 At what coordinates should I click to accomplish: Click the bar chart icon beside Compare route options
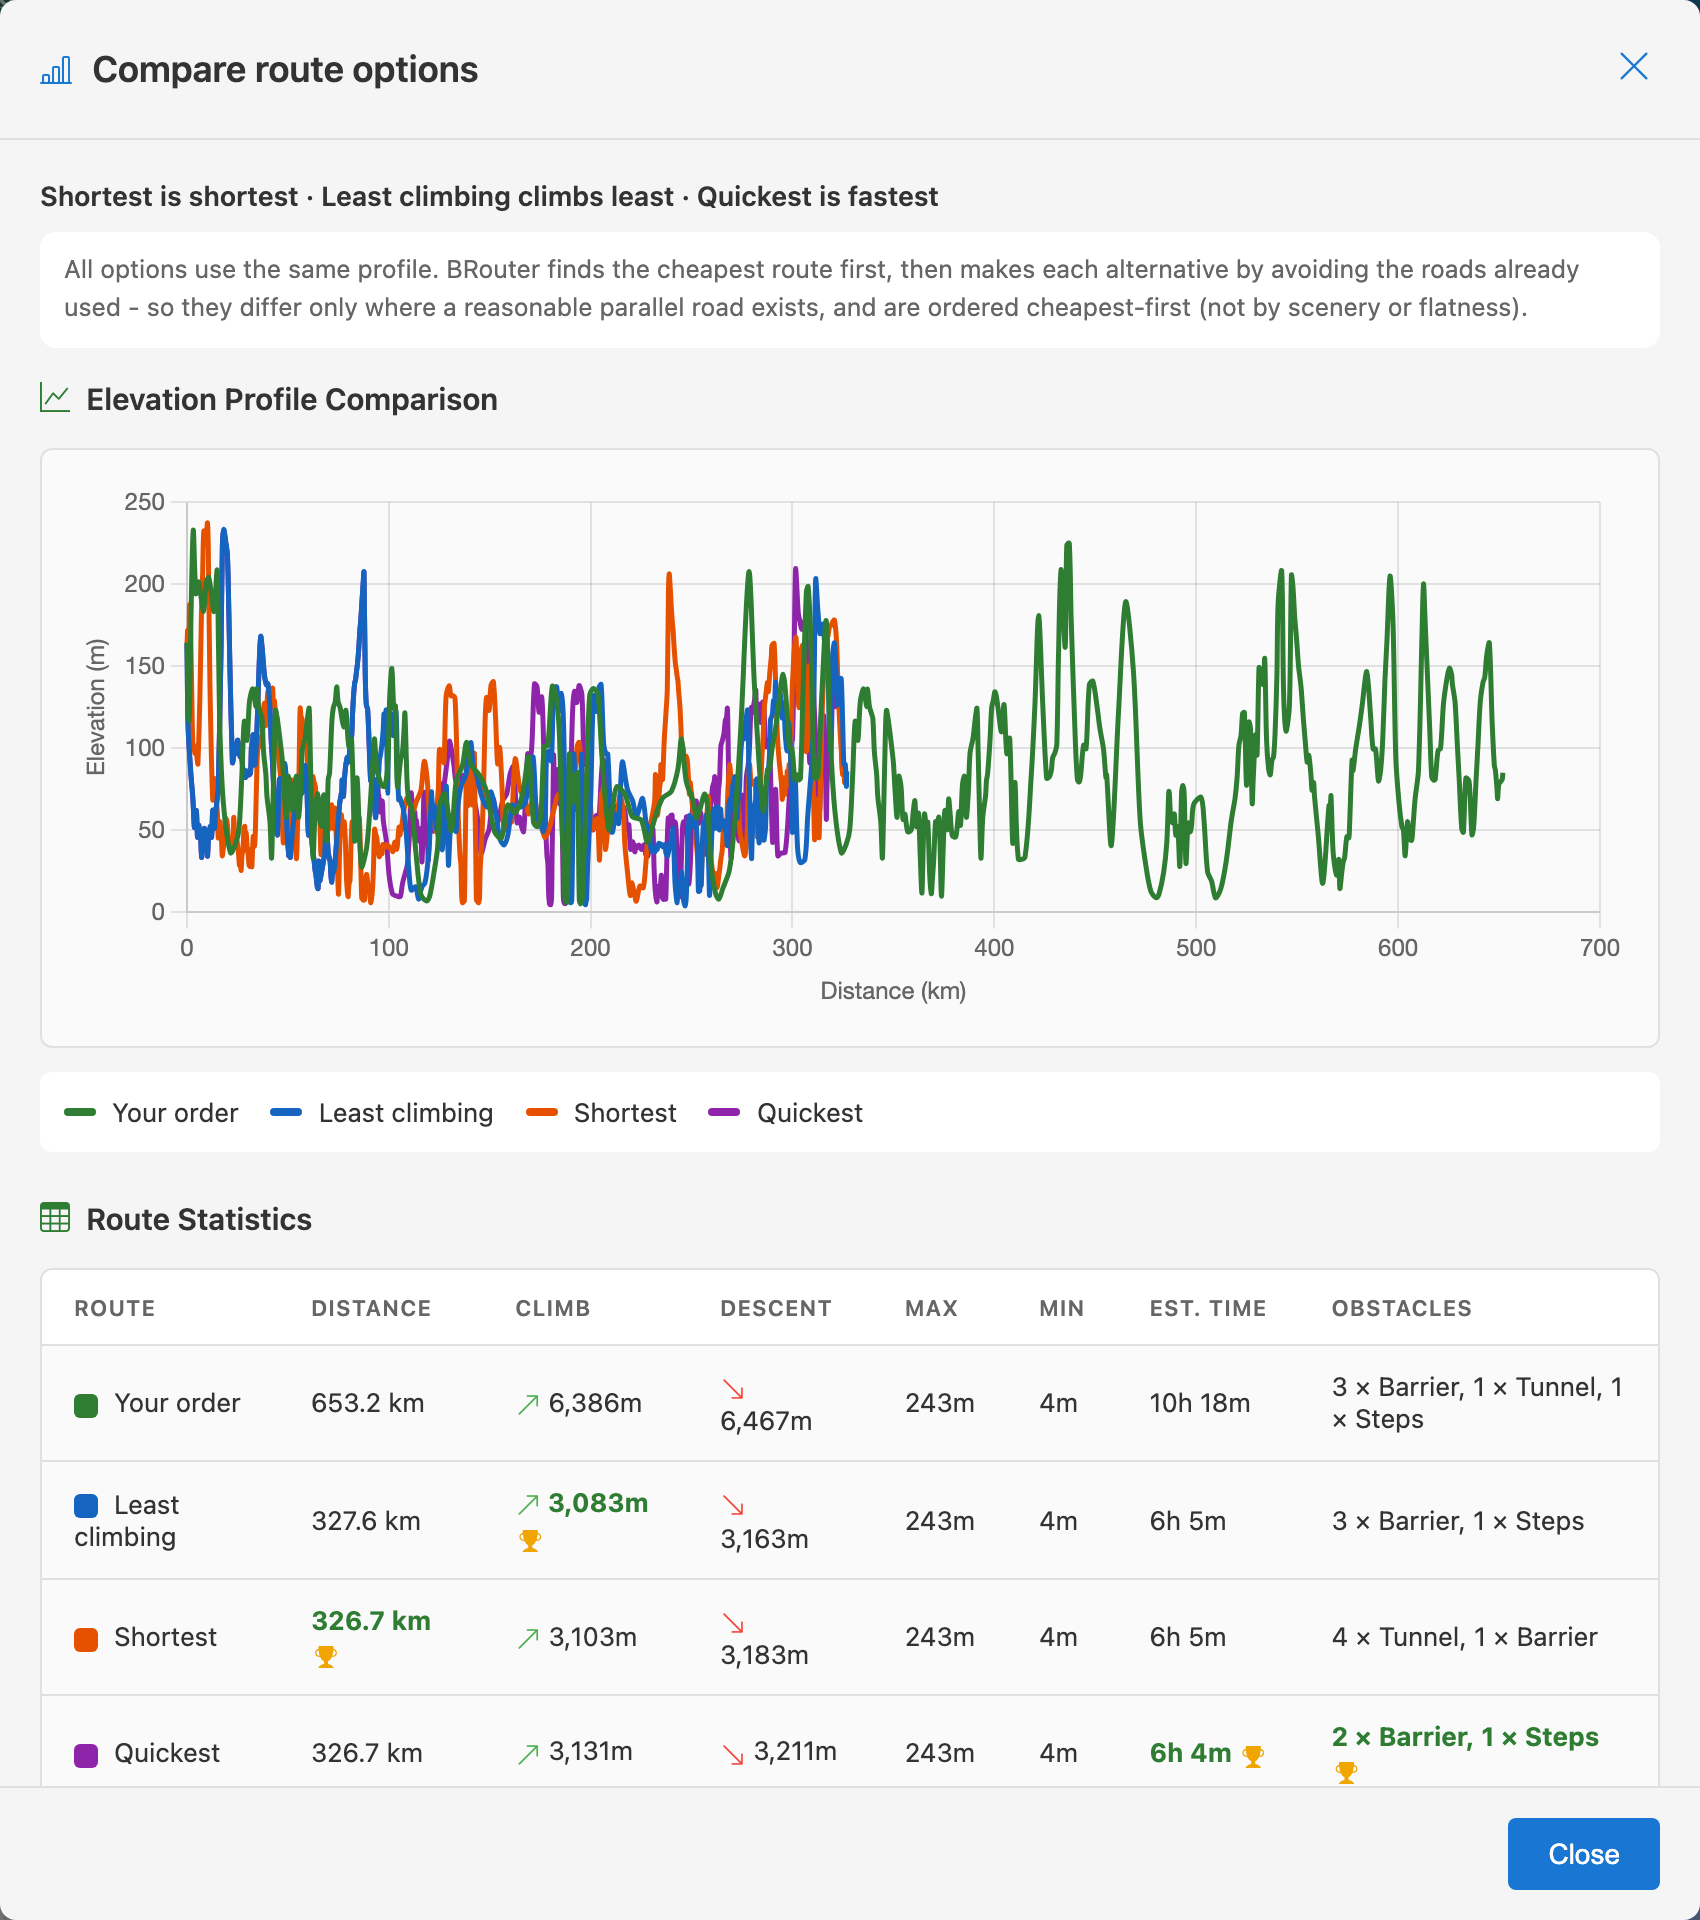click(56, 70)
